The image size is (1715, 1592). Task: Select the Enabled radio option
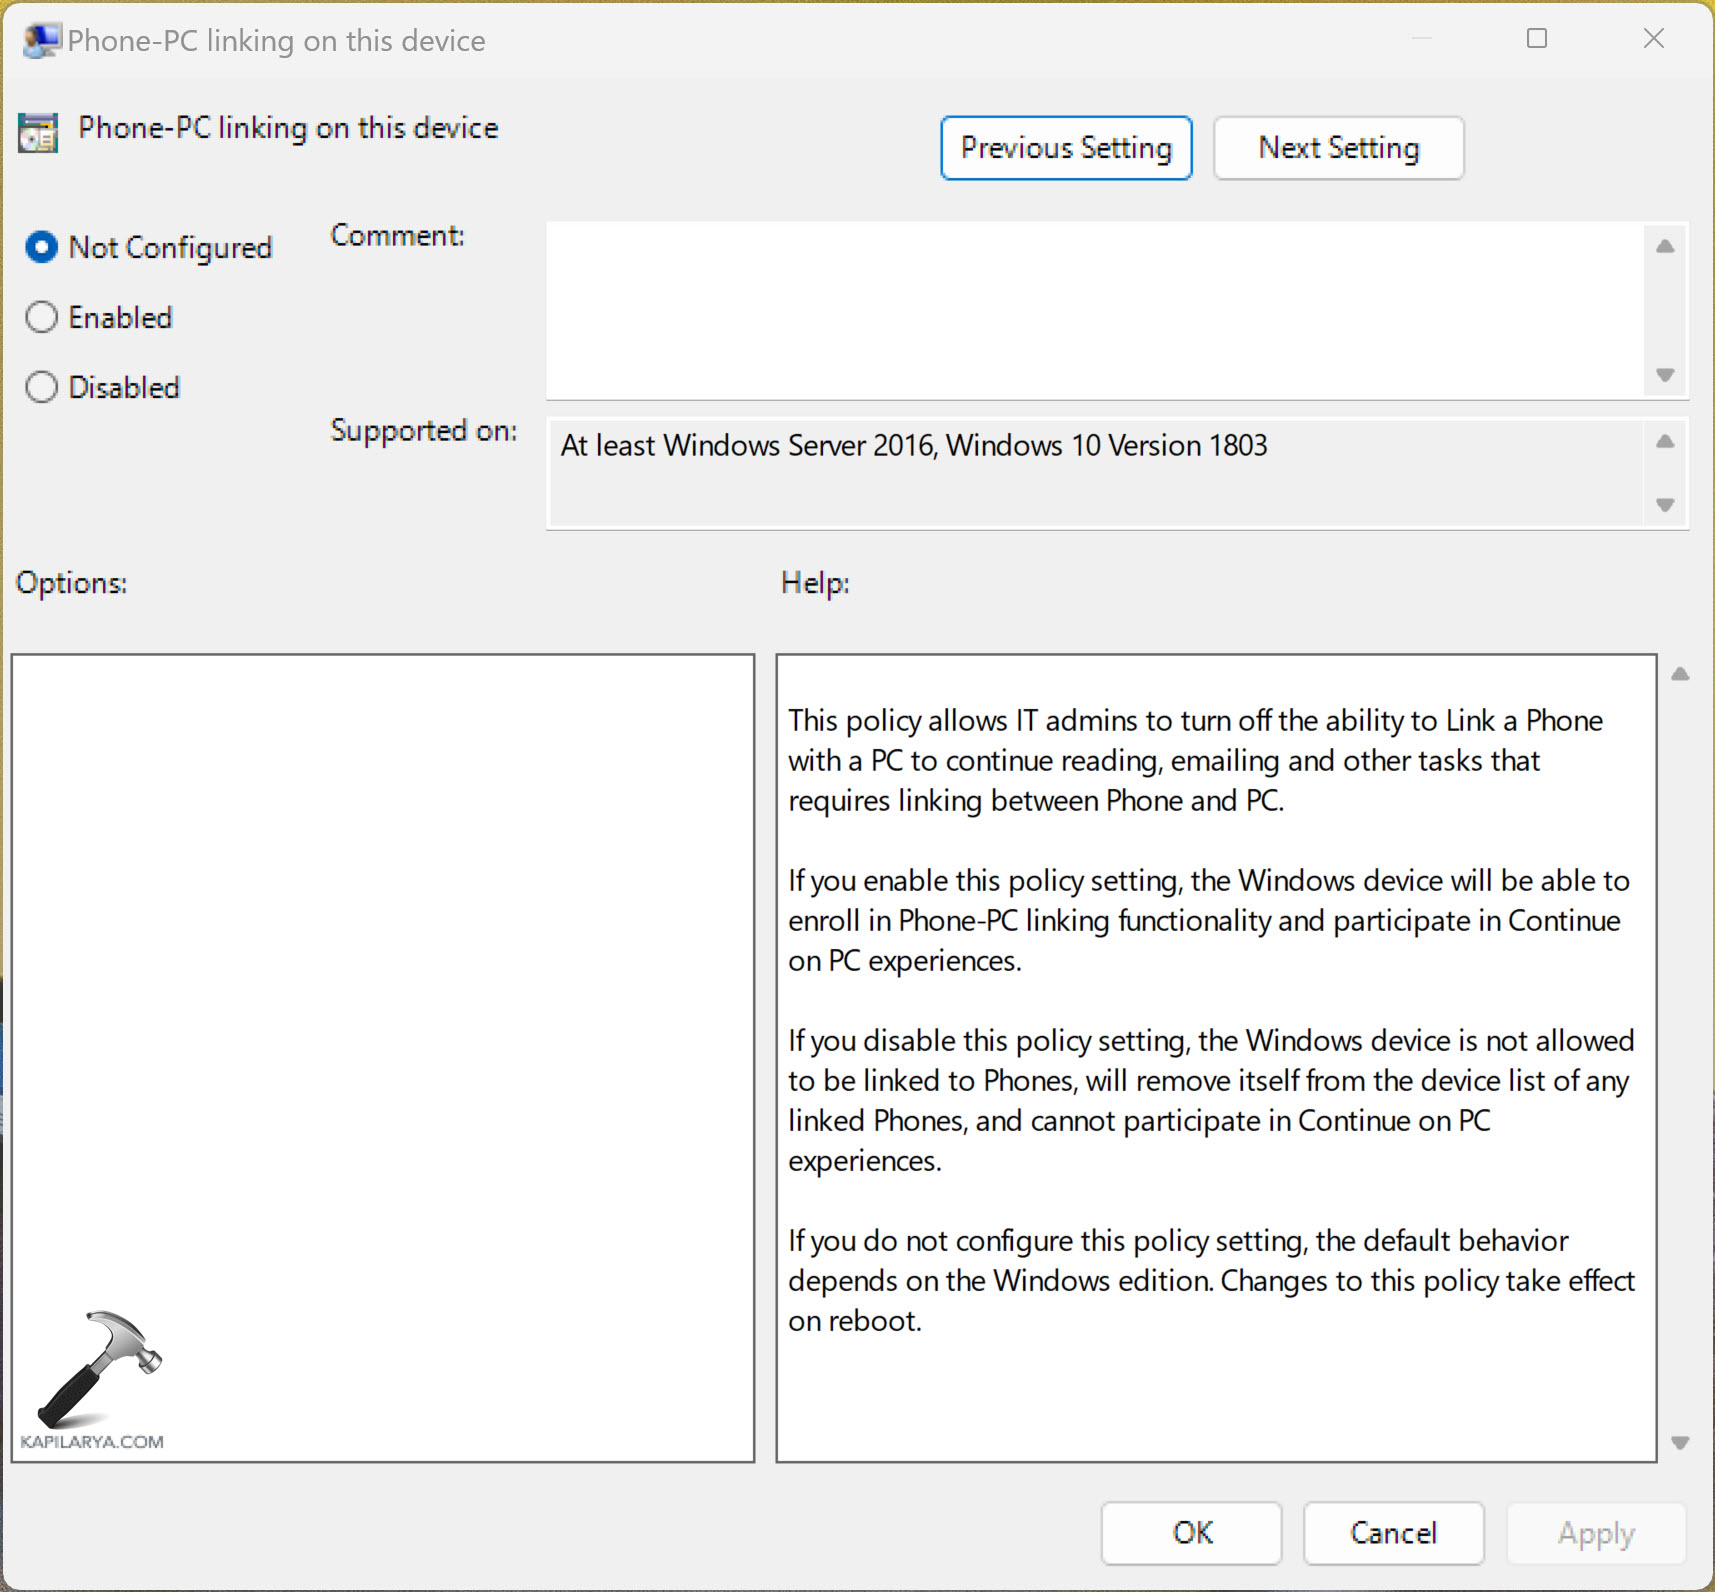point(42,317)
